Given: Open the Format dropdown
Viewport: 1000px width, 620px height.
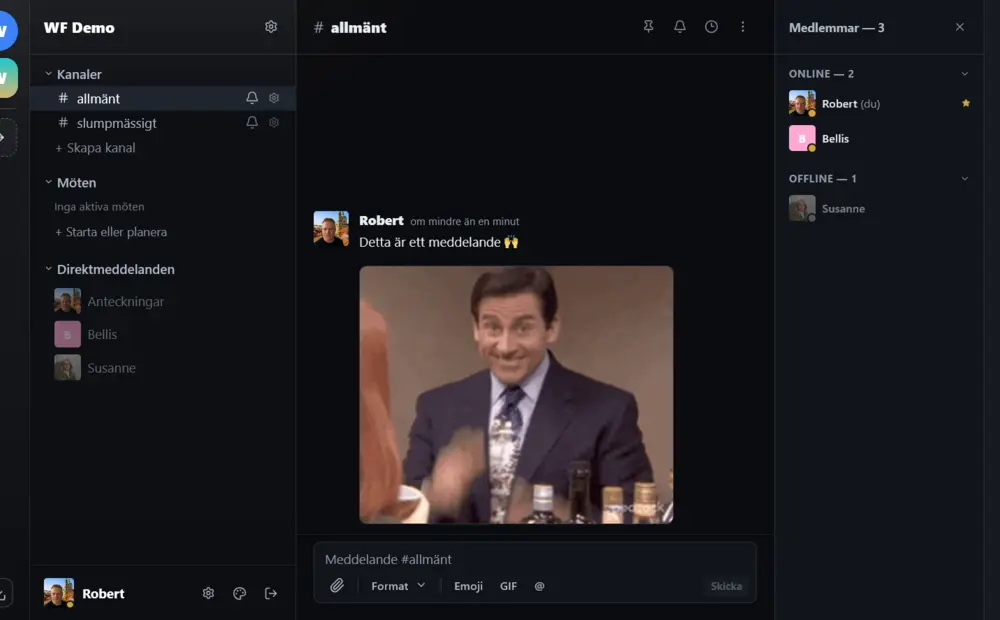Looking at the screenshot, I should coord(398,586).
